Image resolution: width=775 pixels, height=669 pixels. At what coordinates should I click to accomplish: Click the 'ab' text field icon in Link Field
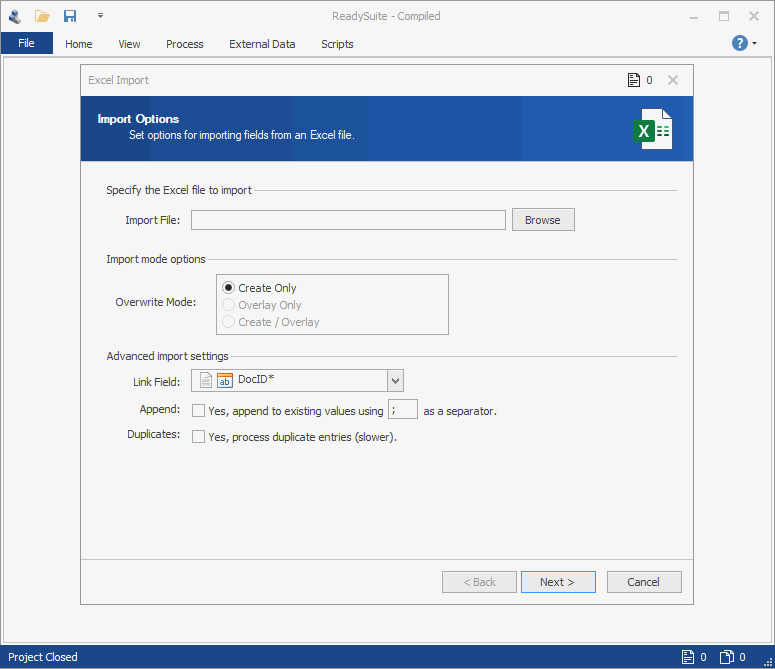click(x=224, y=380)
